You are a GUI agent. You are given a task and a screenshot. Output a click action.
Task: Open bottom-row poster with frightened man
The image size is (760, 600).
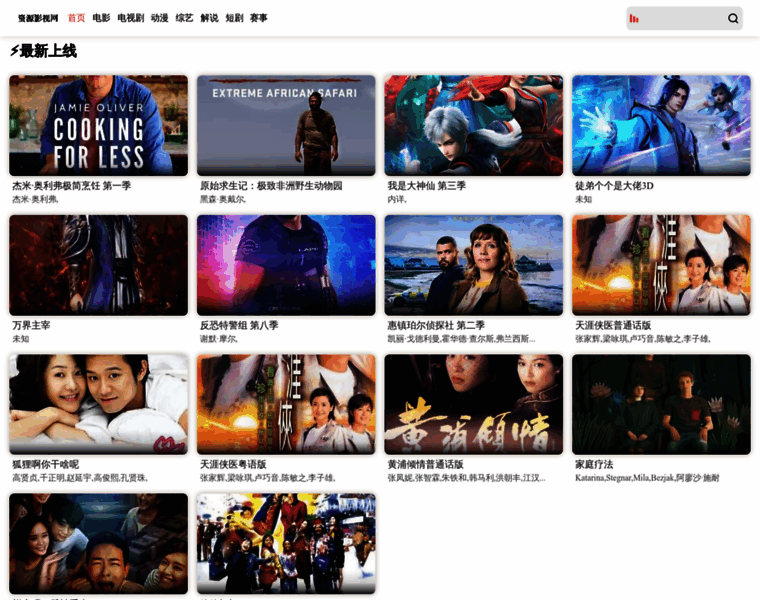point(98,543)
